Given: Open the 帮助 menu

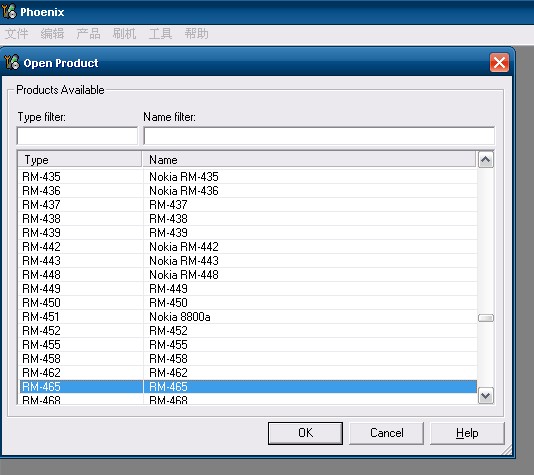Looking at the screenshot, I should 197,34.
